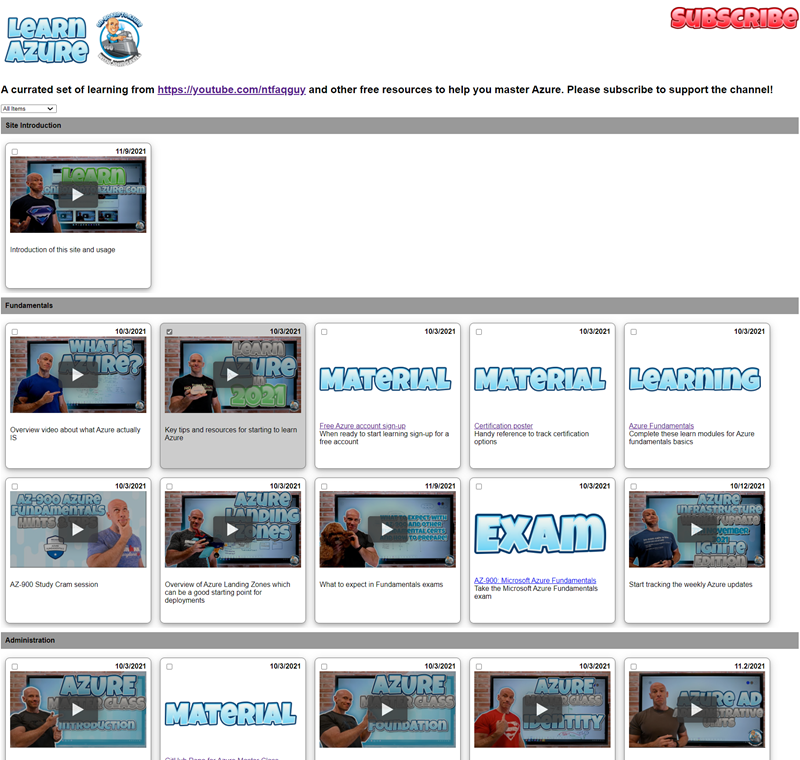Click the Learn Azure logo
The image size is (800, 760).
[x=47, y=40]
